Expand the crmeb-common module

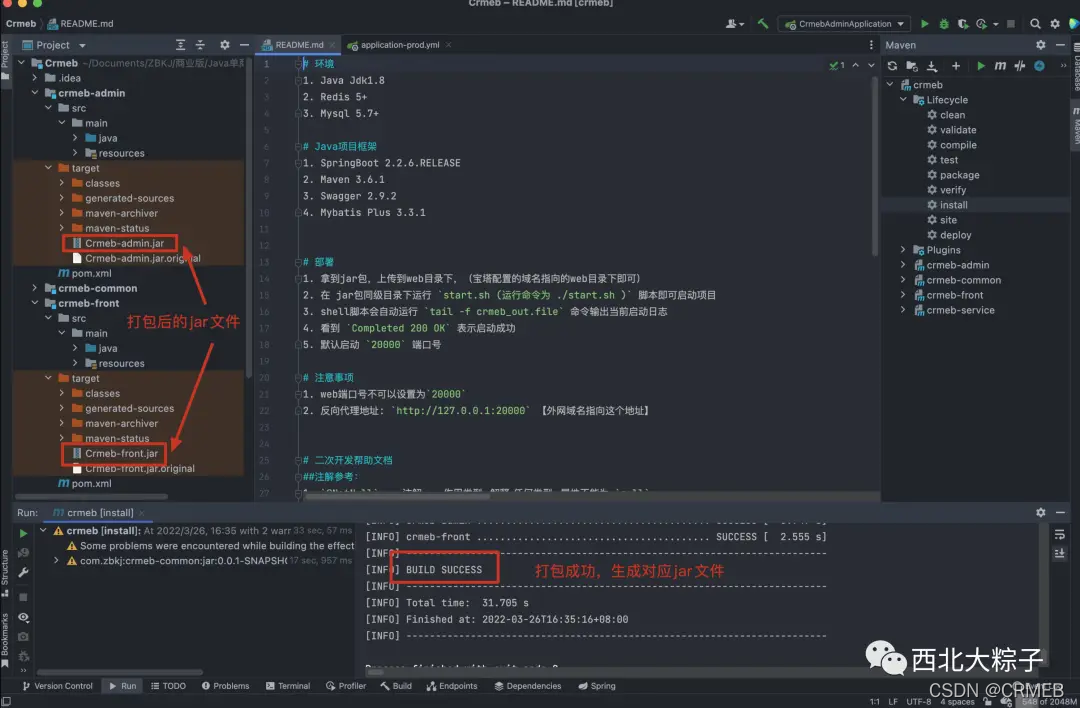point(35,288)
